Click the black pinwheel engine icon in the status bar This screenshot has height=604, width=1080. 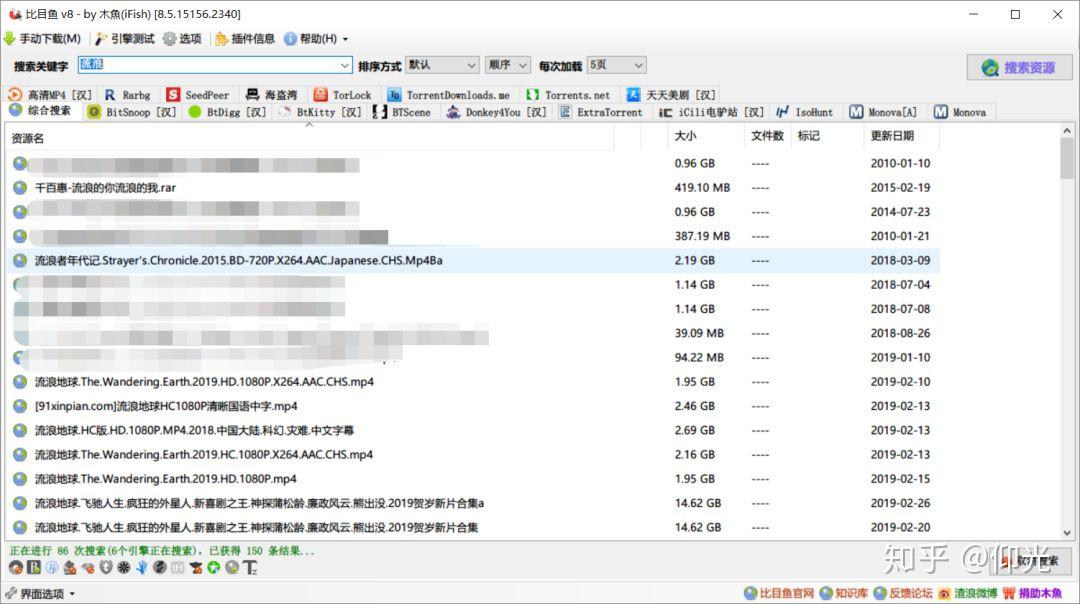(124, 567)
